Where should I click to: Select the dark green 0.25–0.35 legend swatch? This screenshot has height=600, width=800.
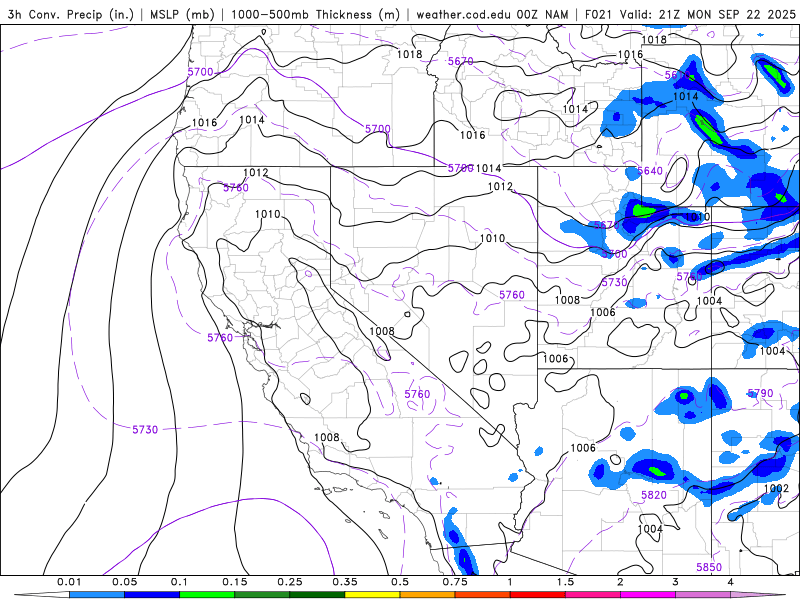[x=317, y=595]
